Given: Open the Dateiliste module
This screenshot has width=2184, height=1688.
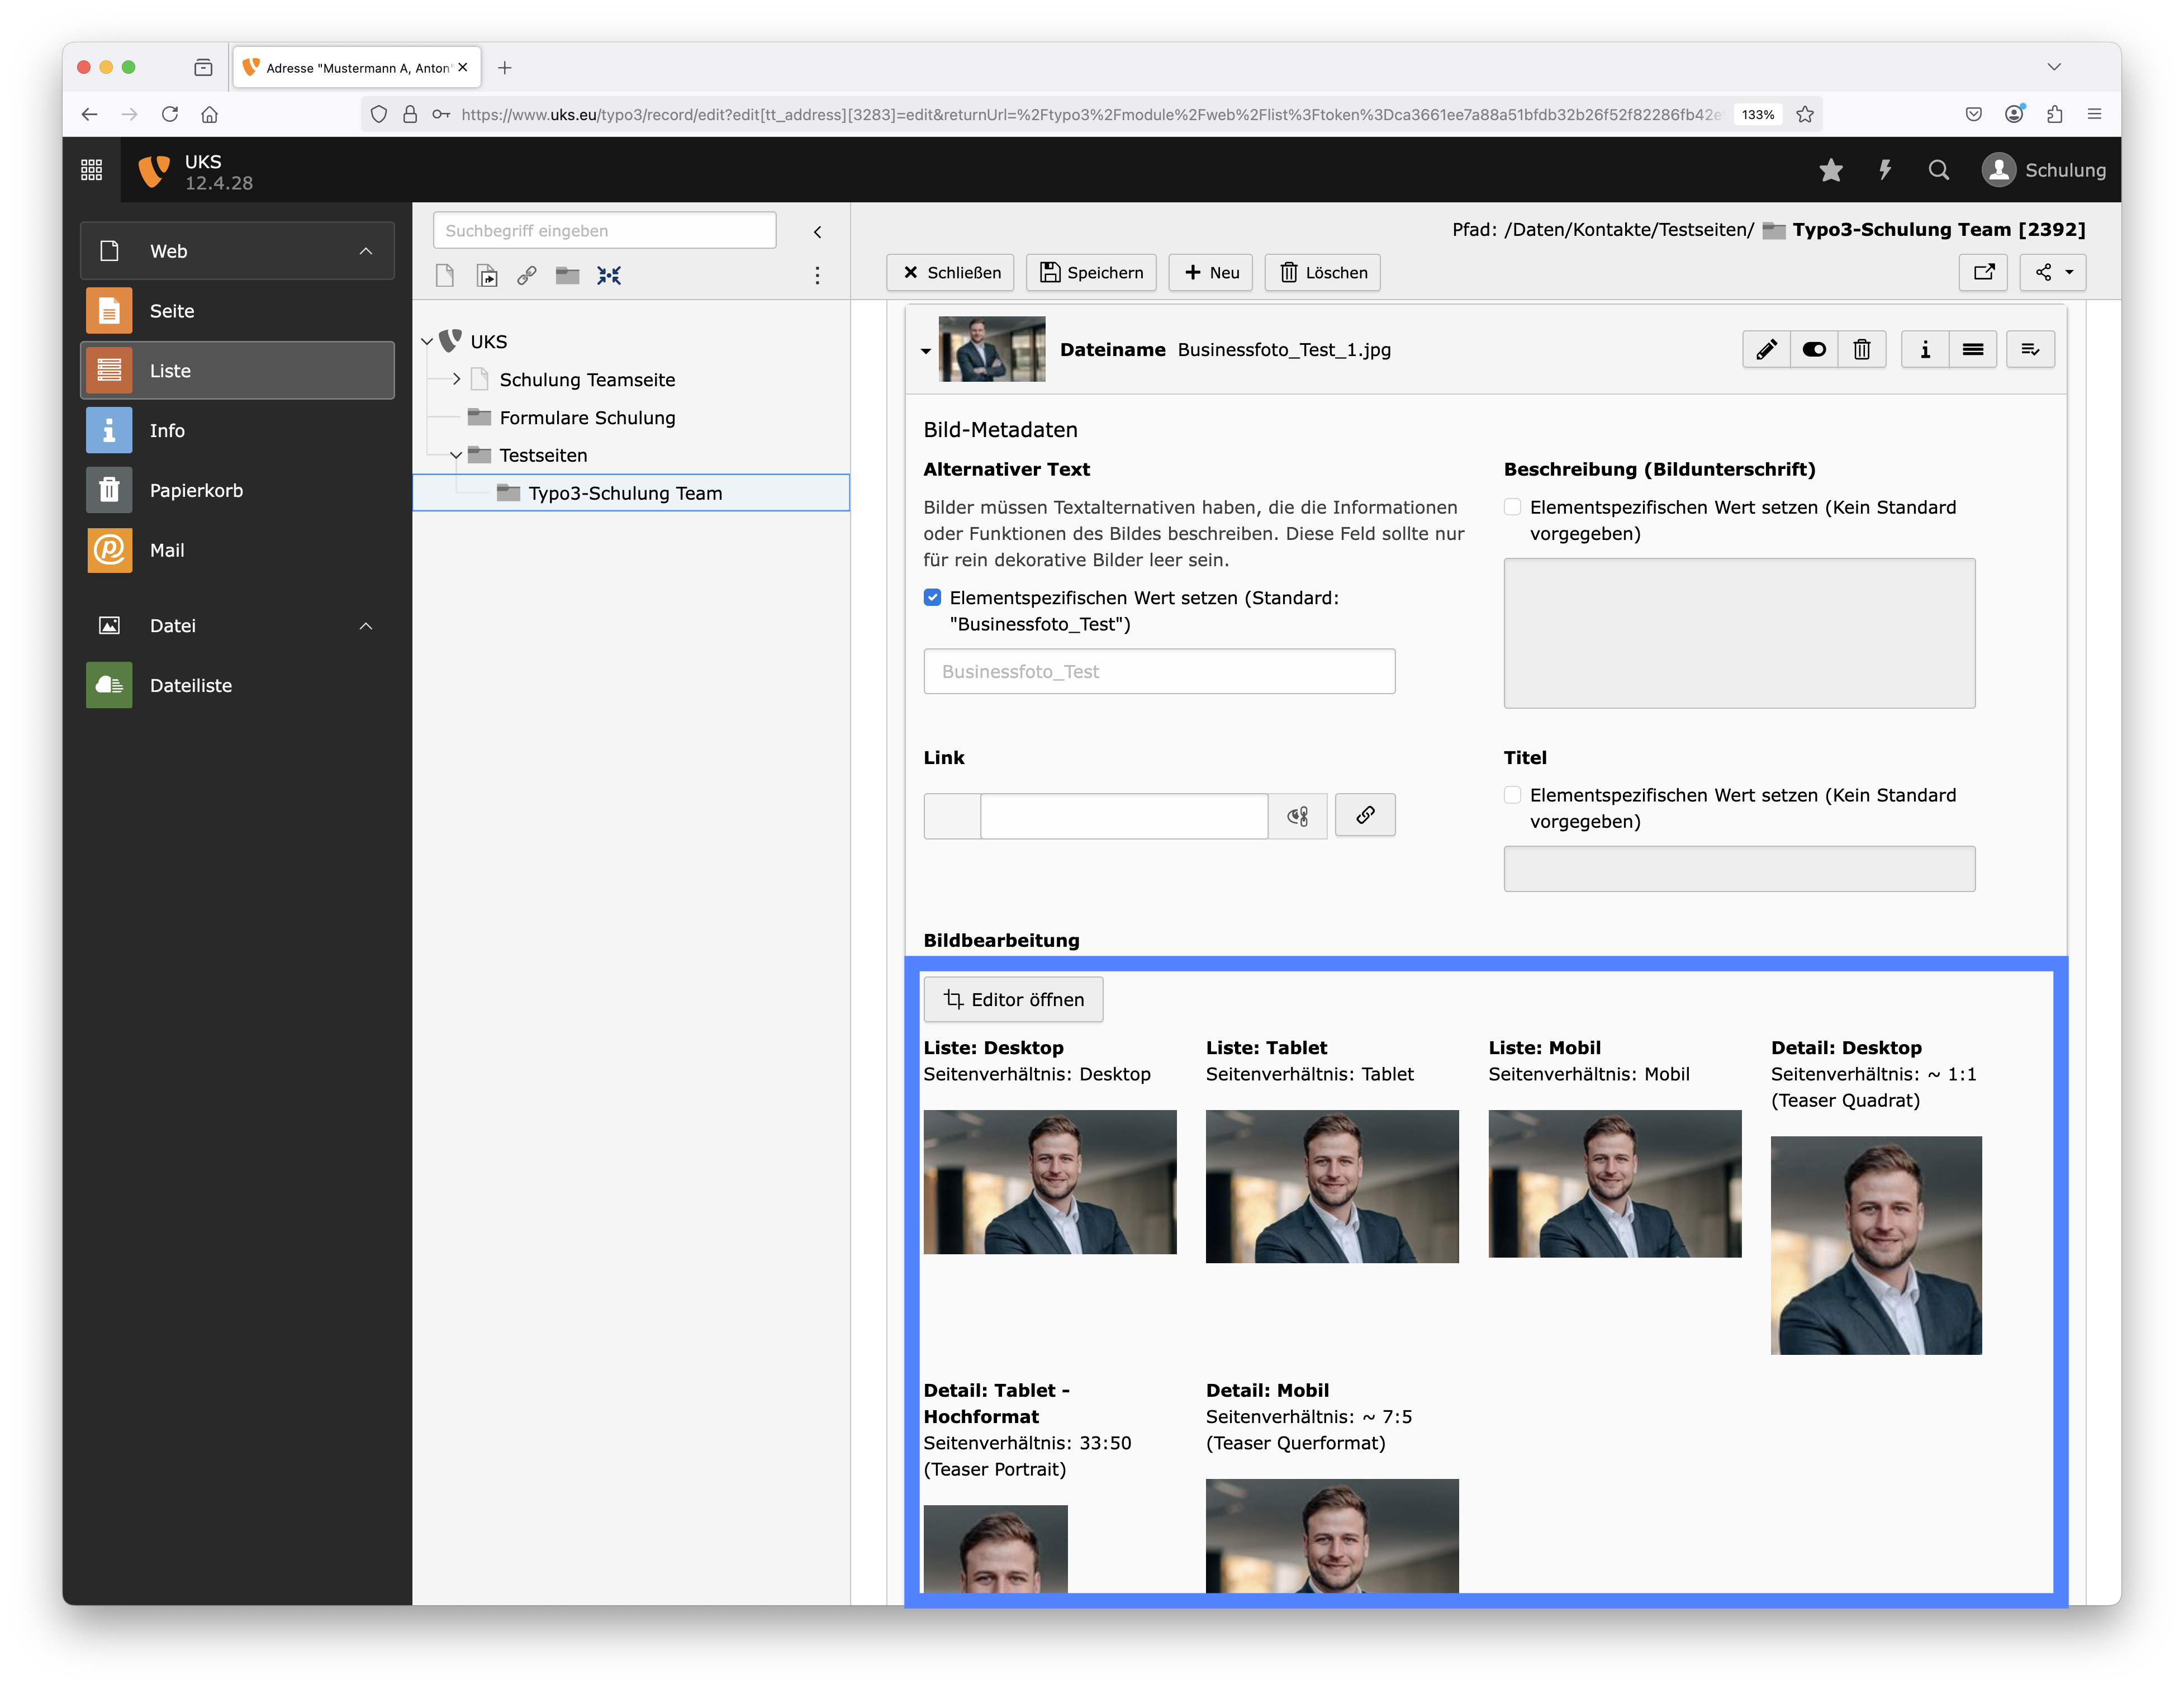Looking at the screenshot, I should (190, 685).
